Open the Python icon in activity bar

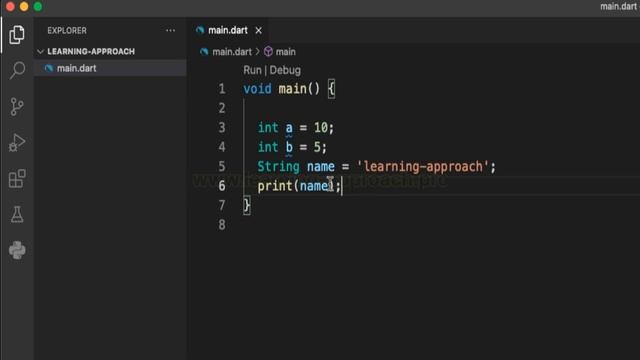coord(17,250)
